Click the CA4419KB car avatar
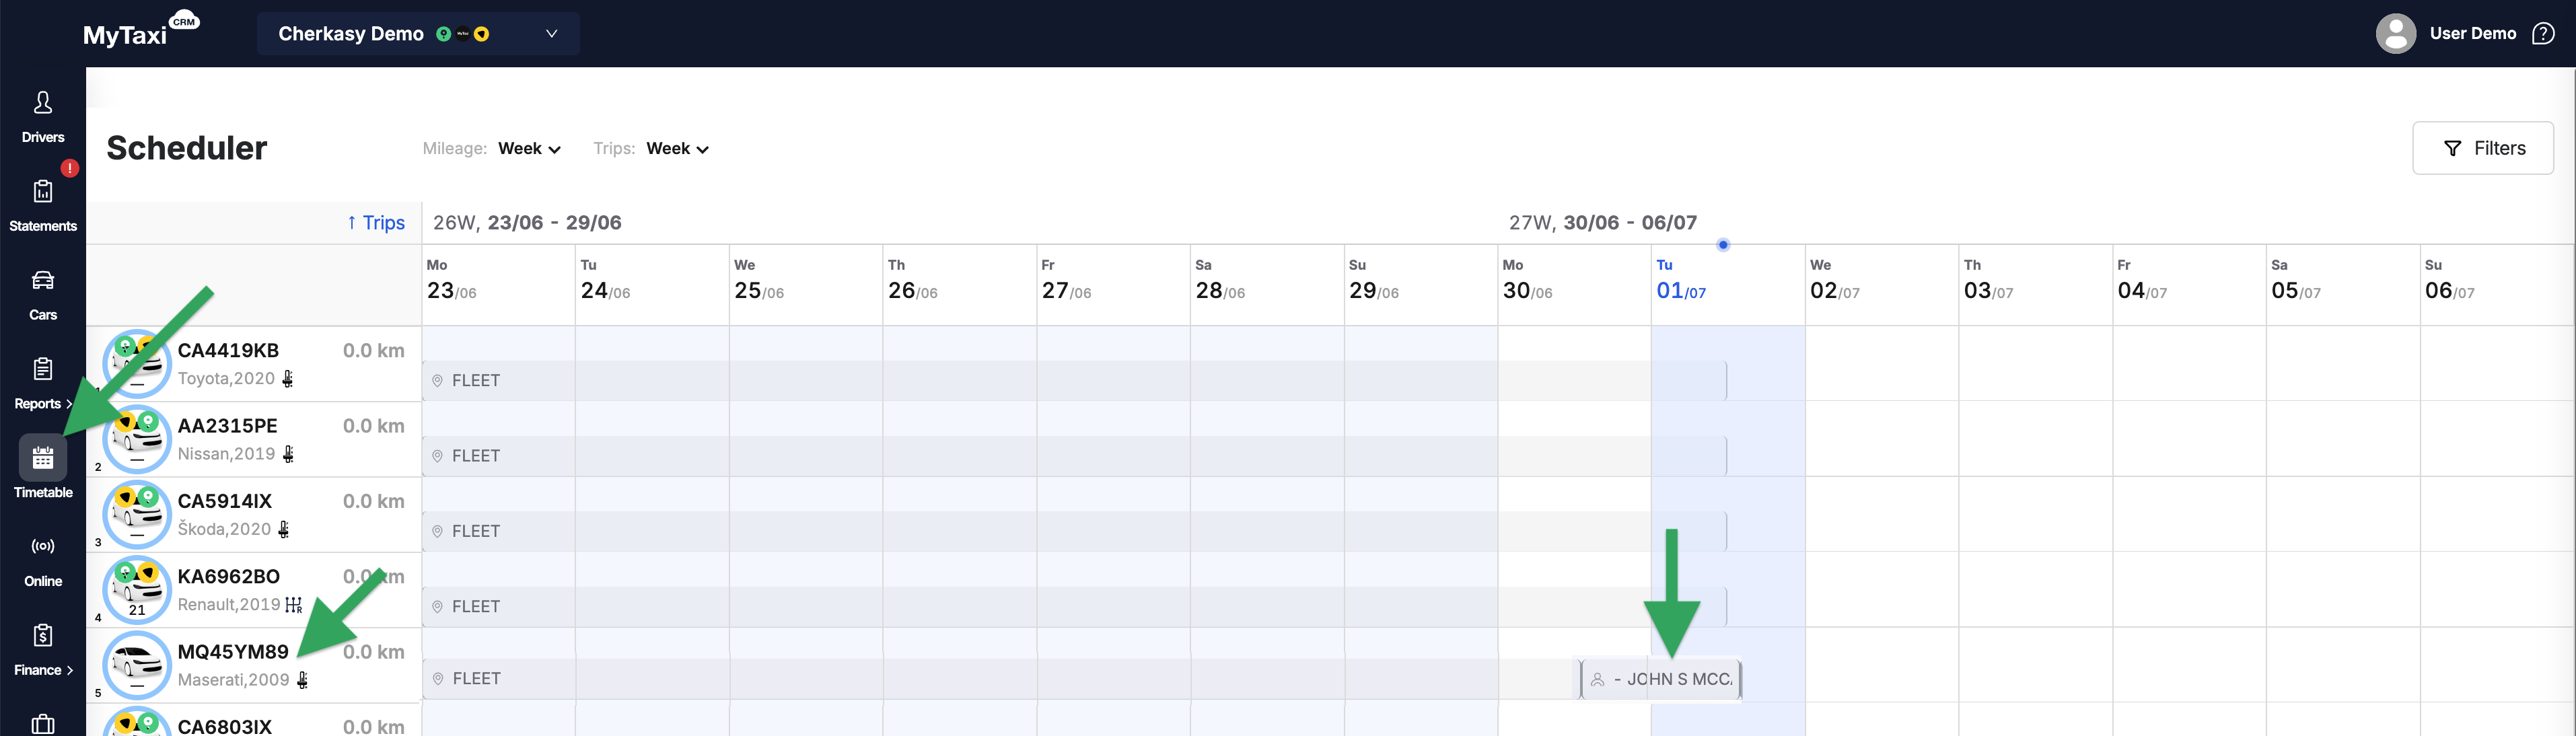The height and width of the screenshot is (736, 2576). coord(137,364)
